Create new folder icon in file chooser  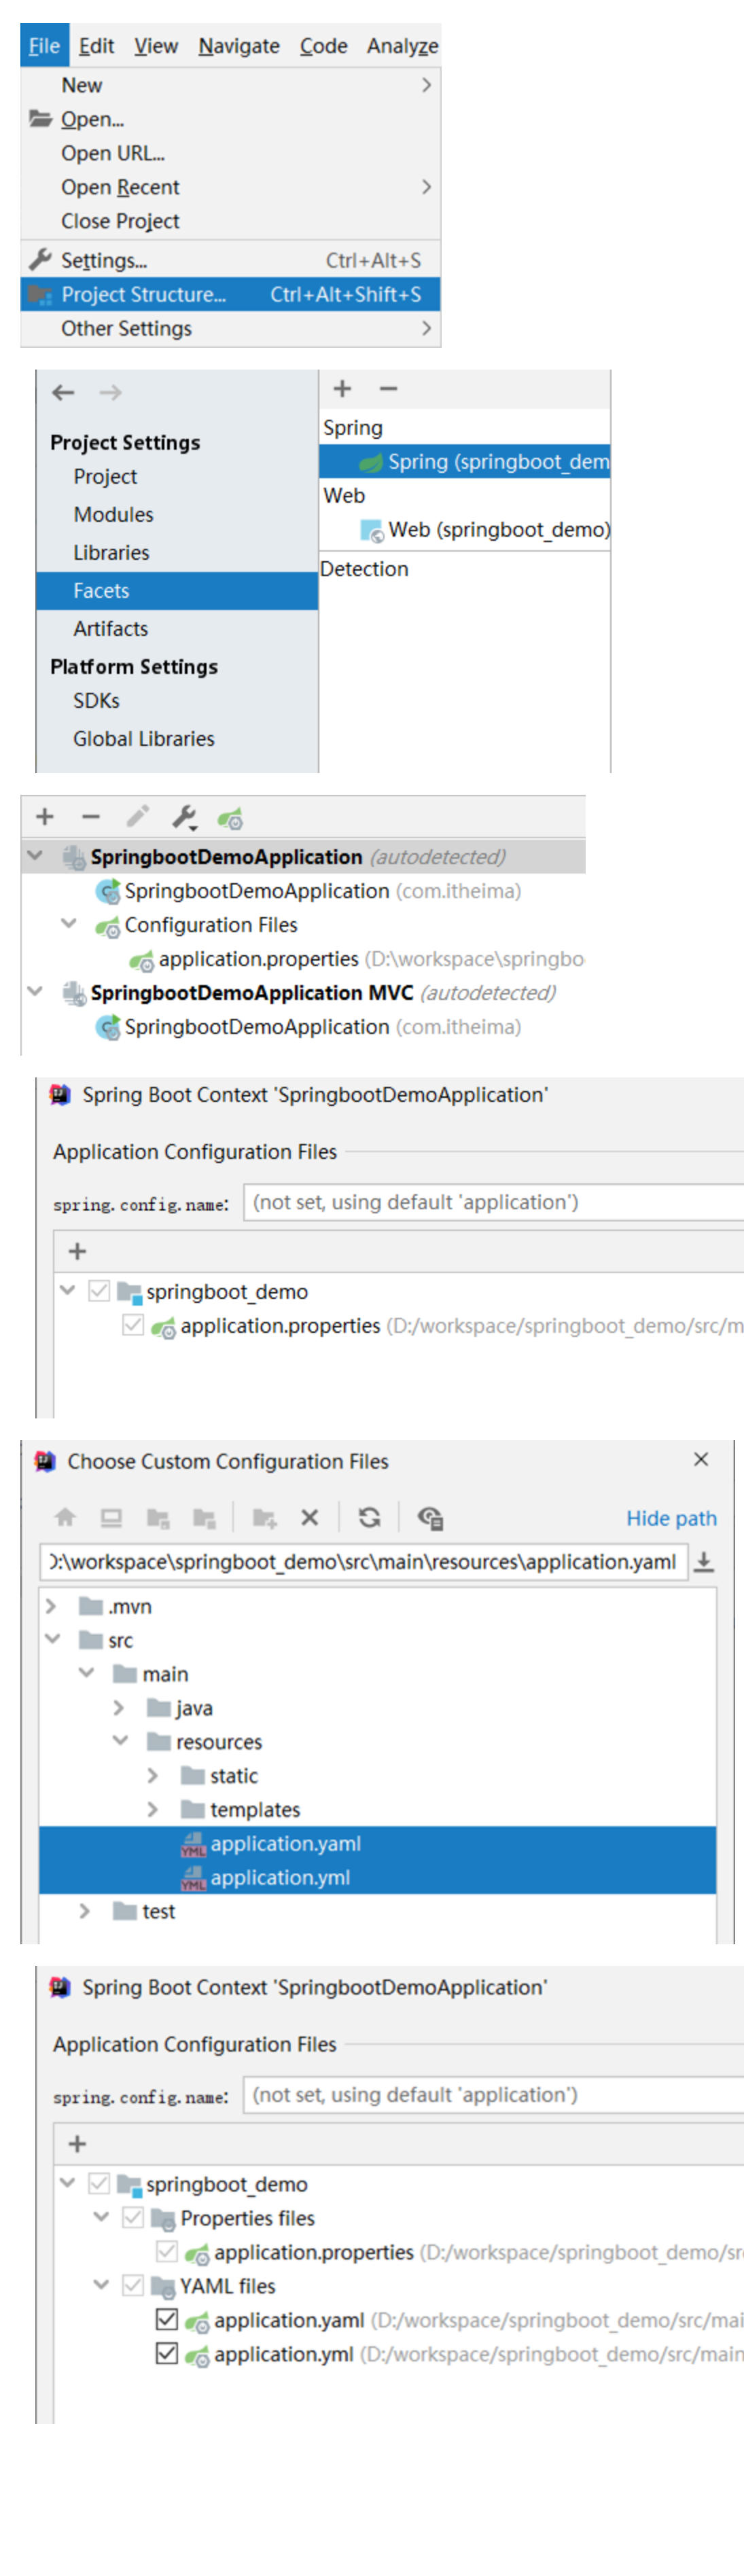point(264,1518)
